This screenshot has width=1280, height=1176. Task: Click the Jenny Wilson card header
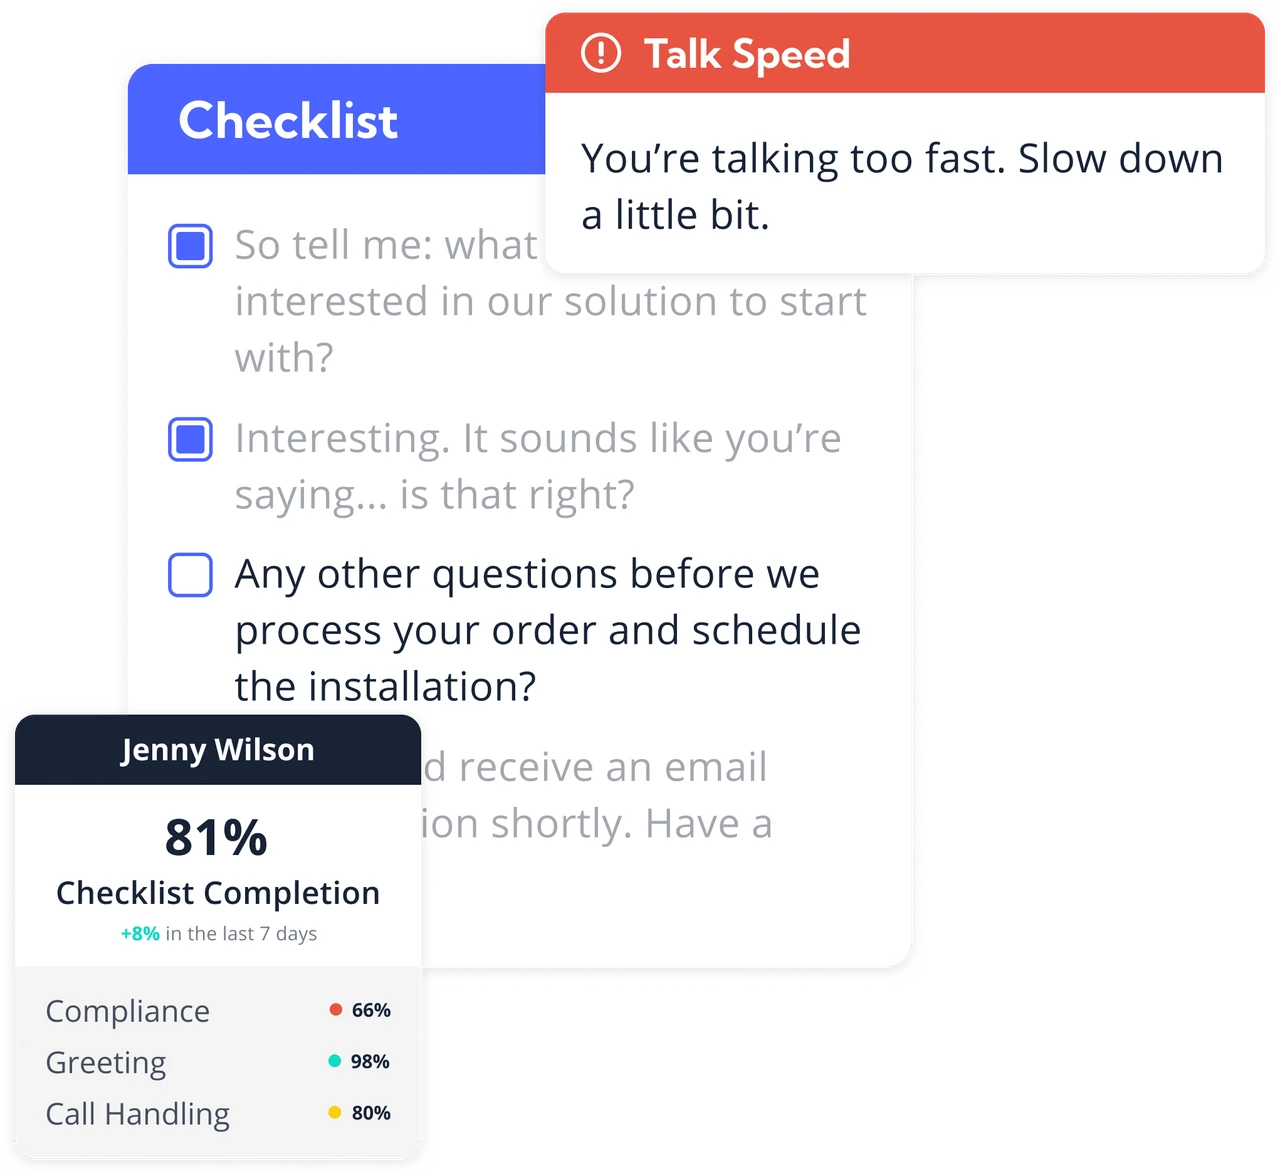[x=218, y=750]
